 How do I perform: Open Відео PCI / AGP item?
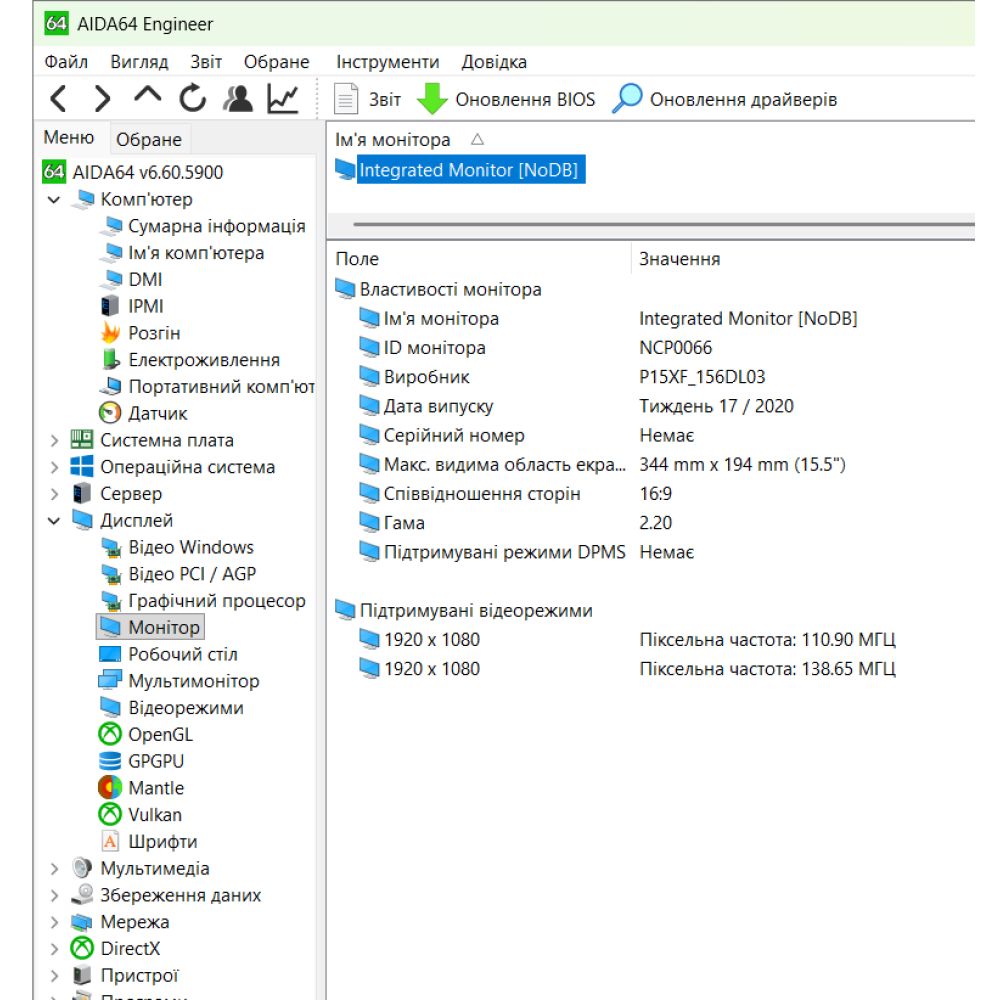click(x=179, y=574)
